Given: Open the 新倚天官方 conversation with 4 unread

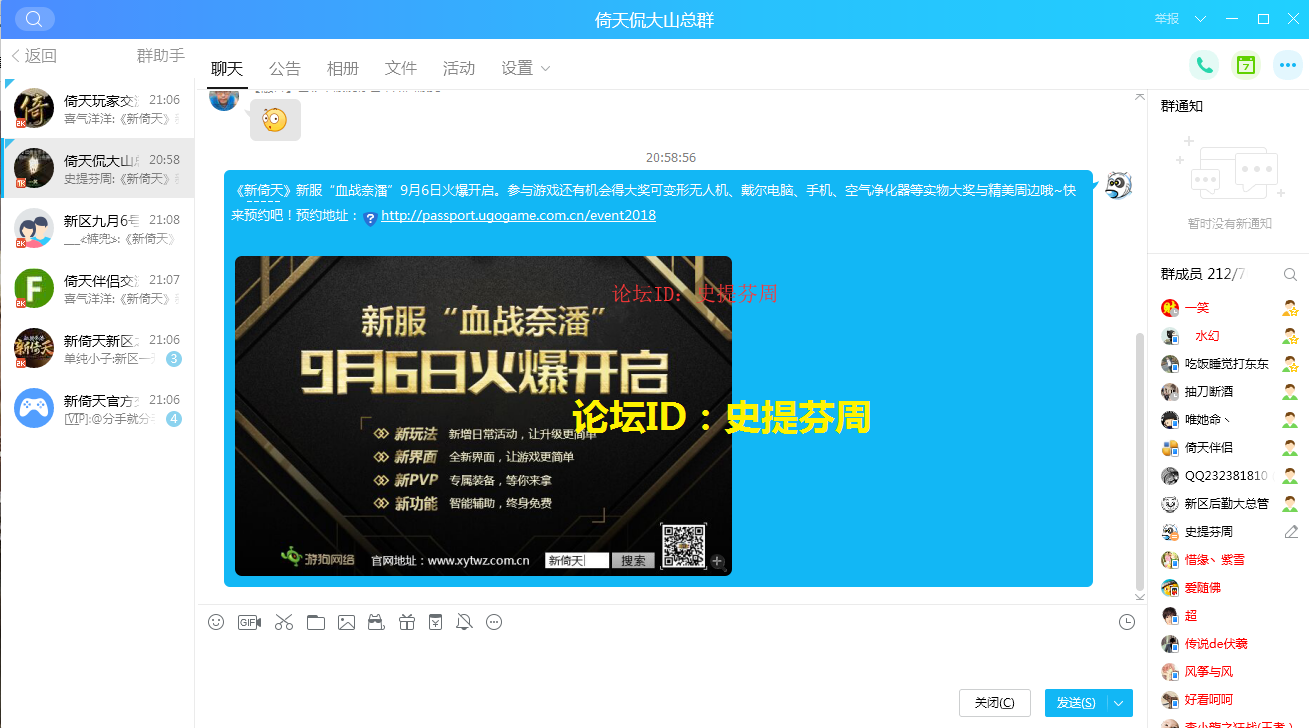Looking at the screenshot, I should pyautogui.click(x=97, y=408).
